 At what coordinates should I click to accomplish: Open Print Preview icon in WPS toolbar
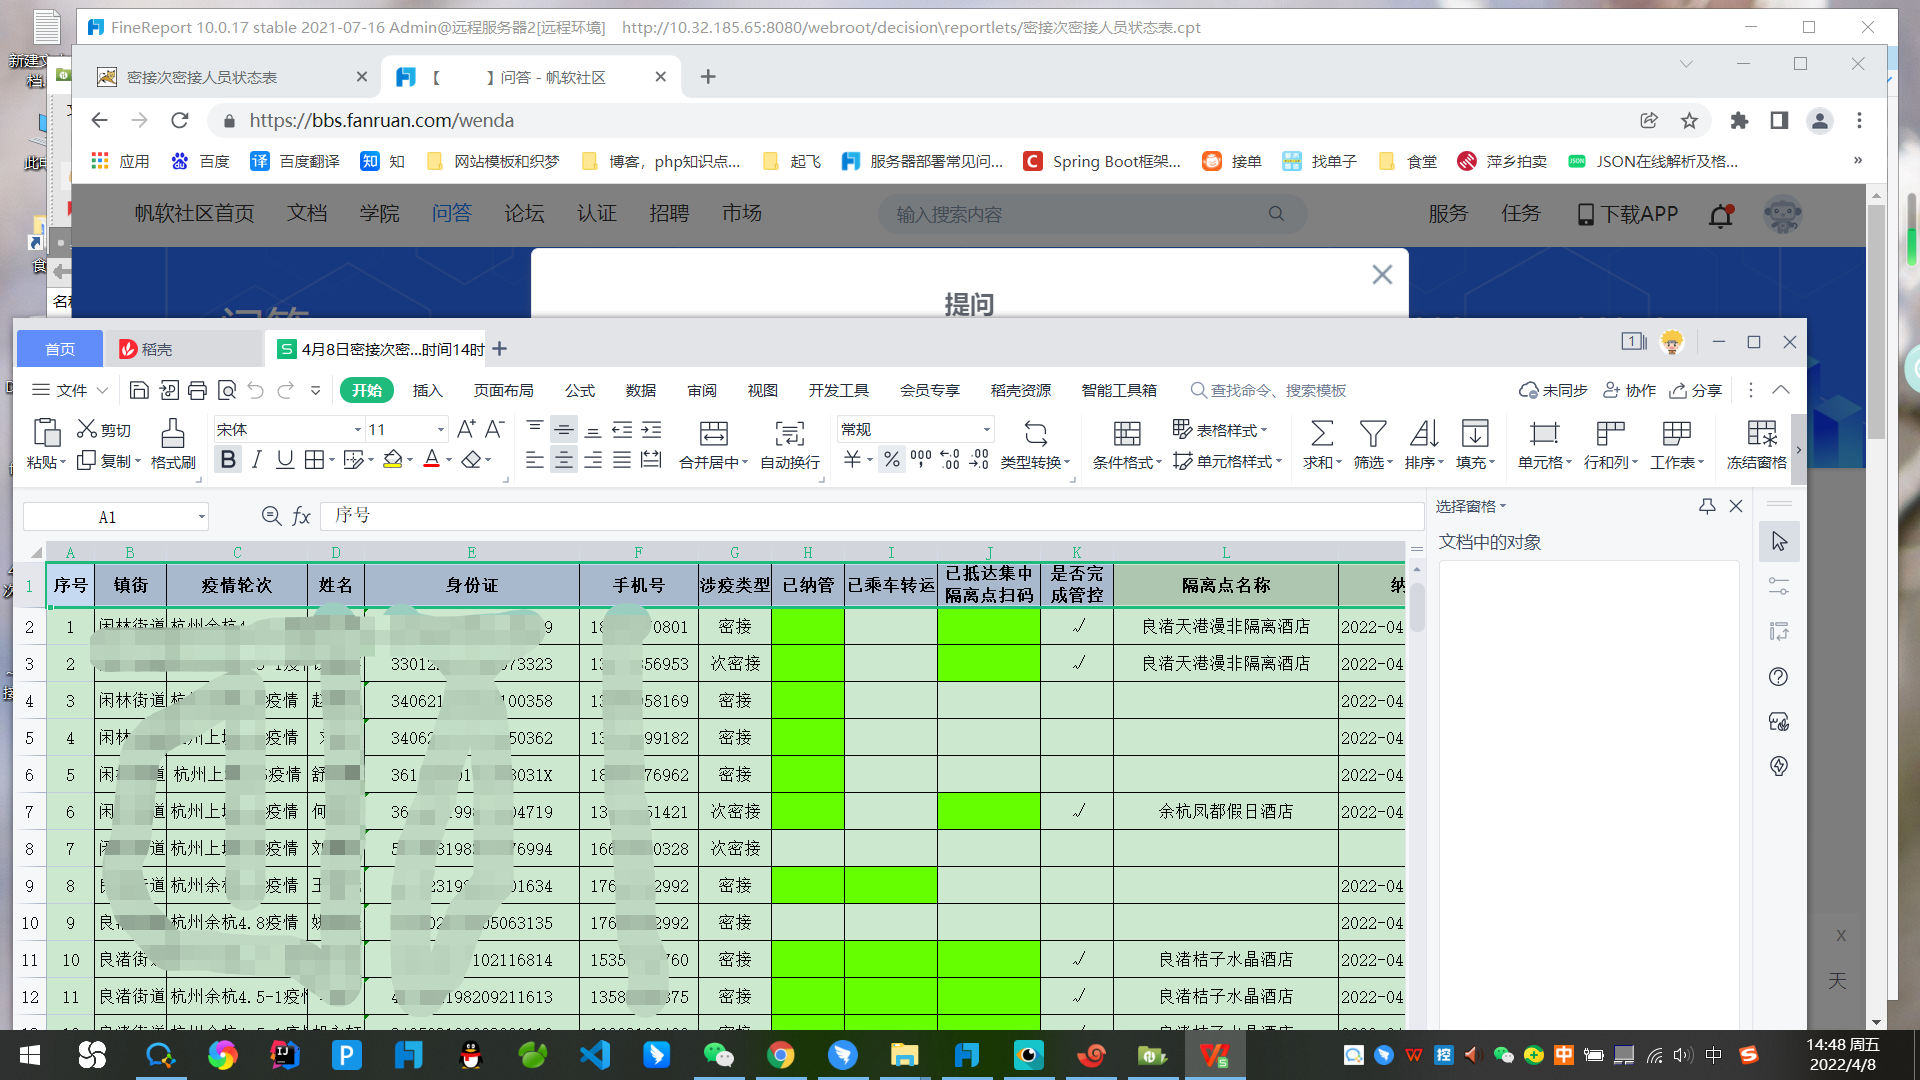click(227, 390)
